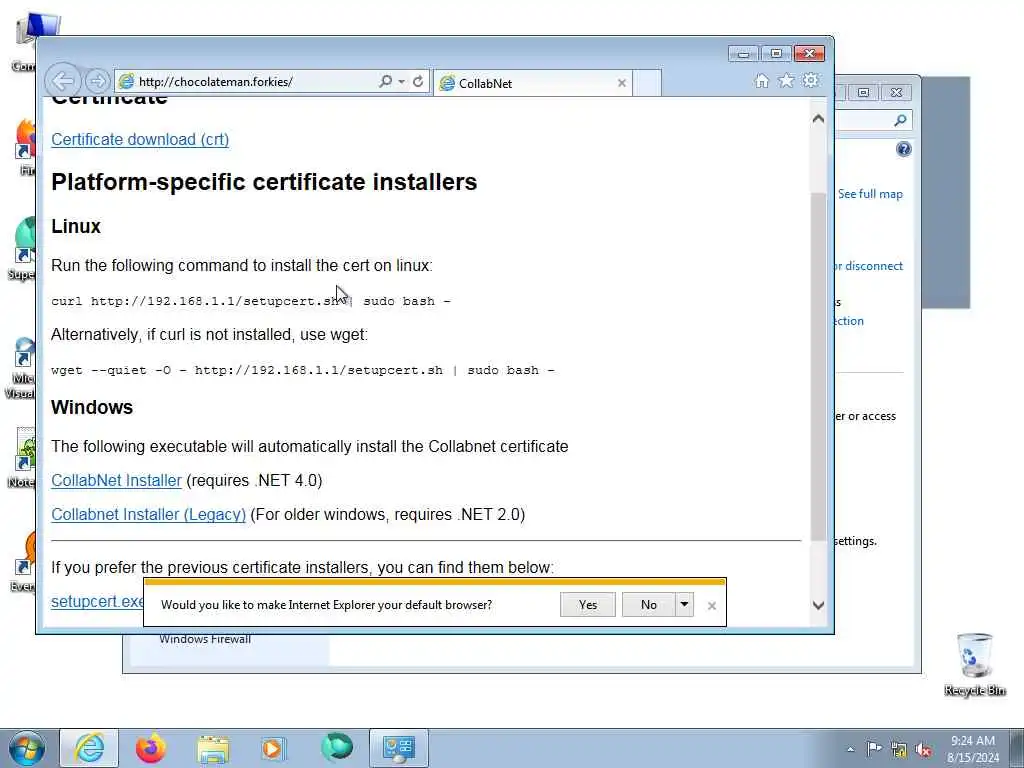Click the muted volume tray icon
The image size is (1024, 768).
pos(923,750)
